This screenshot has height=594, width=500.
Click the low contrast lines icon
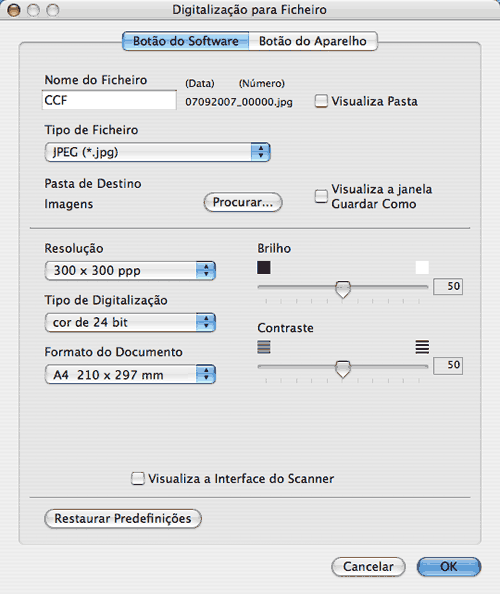pos(264,347)
